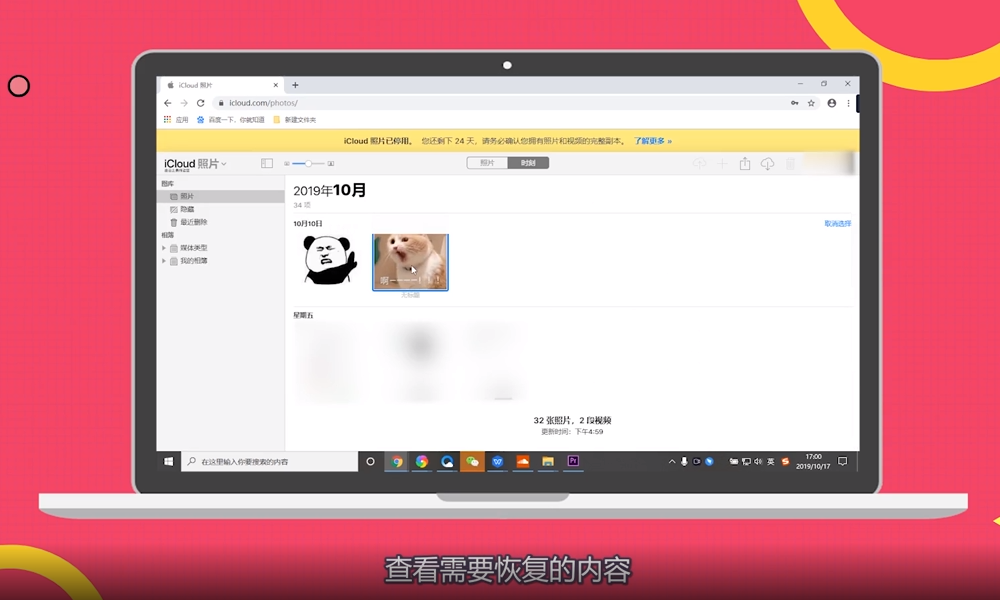Open a new browser tab
This screenshot has height=600, width=1000.
coord(295,85)
